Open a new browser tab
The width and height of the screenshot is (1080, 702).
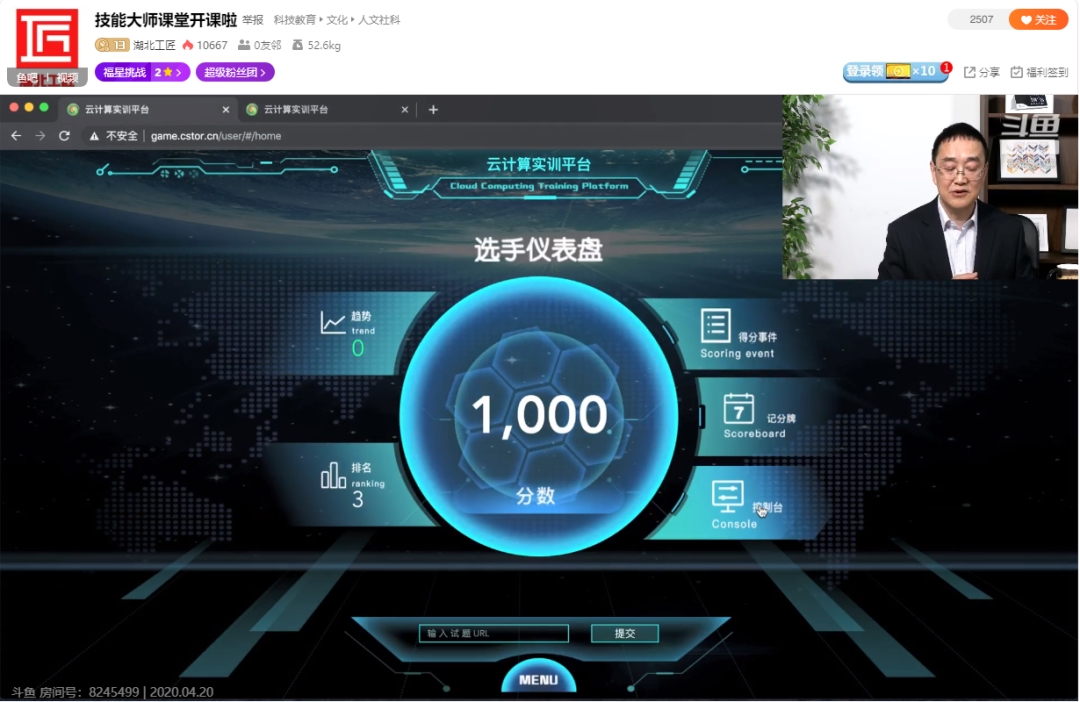[433, 110]
